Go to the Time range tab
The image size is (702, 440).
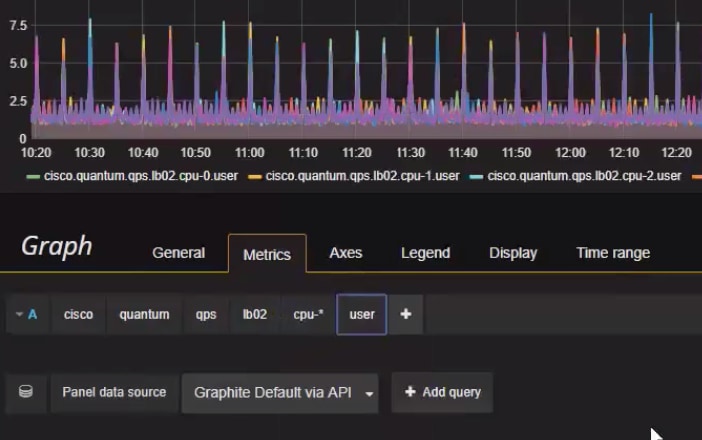[613, 253]
